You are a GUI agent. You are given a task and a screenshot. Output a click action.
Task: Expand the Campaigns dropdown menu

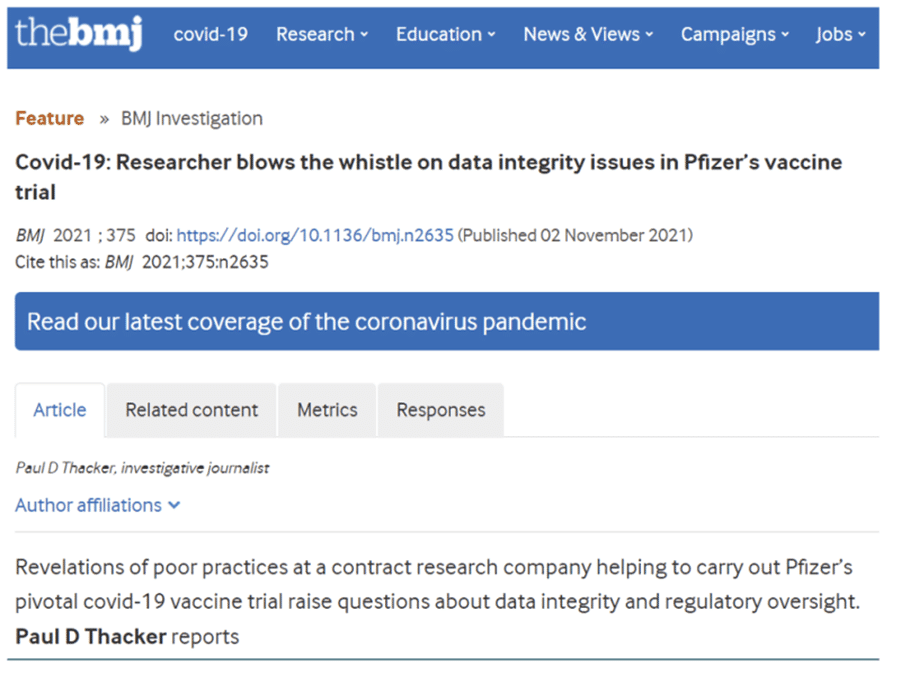(x=735, y=34)
